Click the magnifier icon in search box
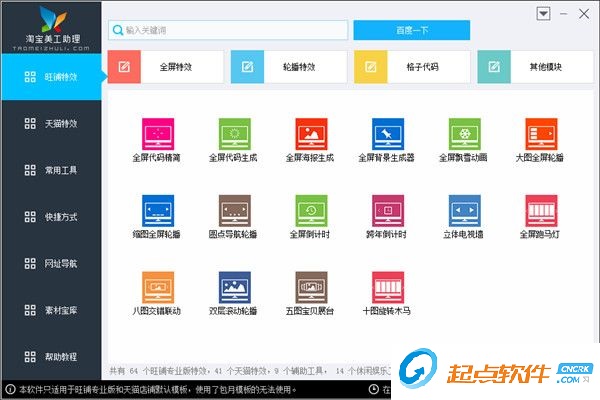The image size is (600, 400). [118, 30]
